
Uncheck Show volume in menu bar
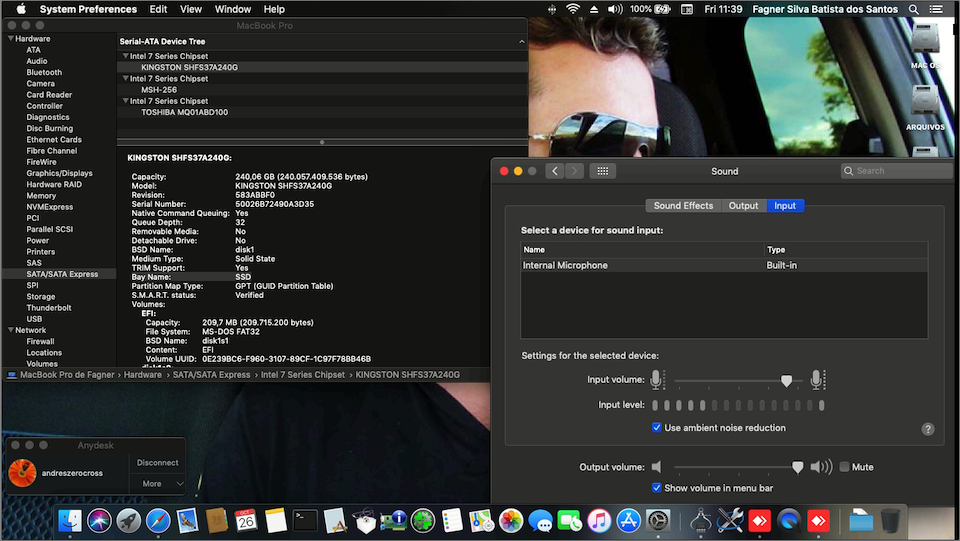tap(657, 488)
